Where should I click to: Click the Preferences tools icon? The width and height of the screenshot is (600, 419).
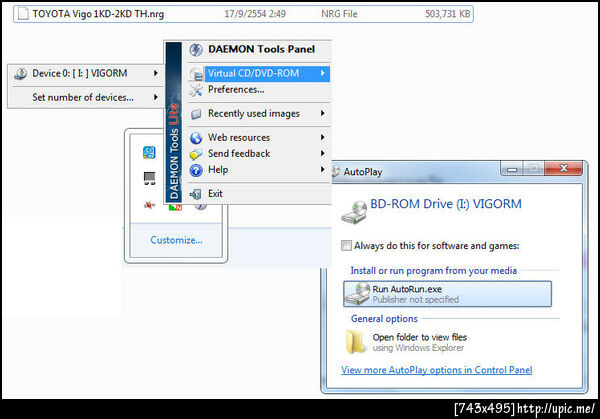196,90
